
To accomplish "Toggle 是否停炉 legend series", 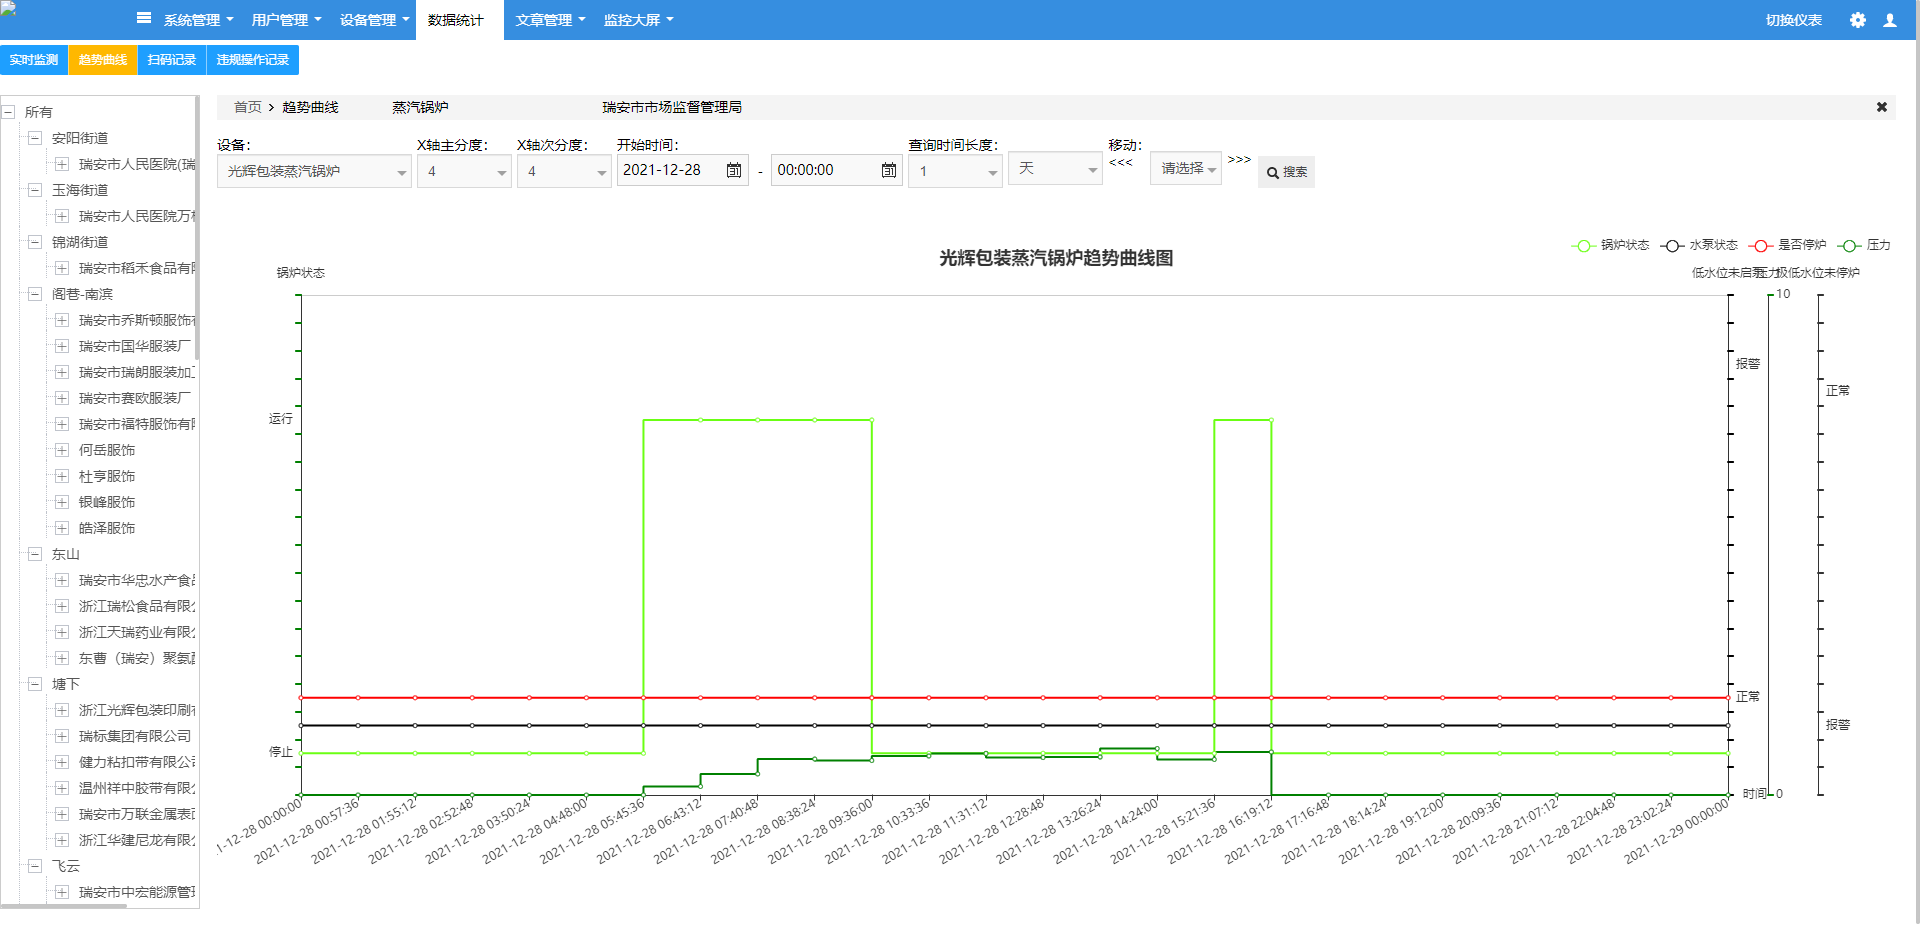I will (1788, 245).
